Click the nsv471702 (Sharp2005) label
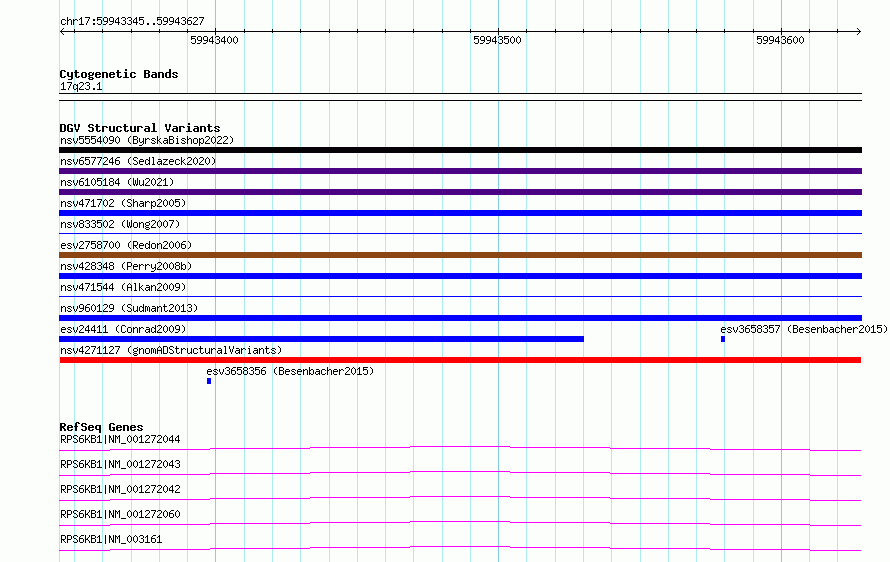Image resolution: width=890 pixels, height=562 pixels. [123, 203]
